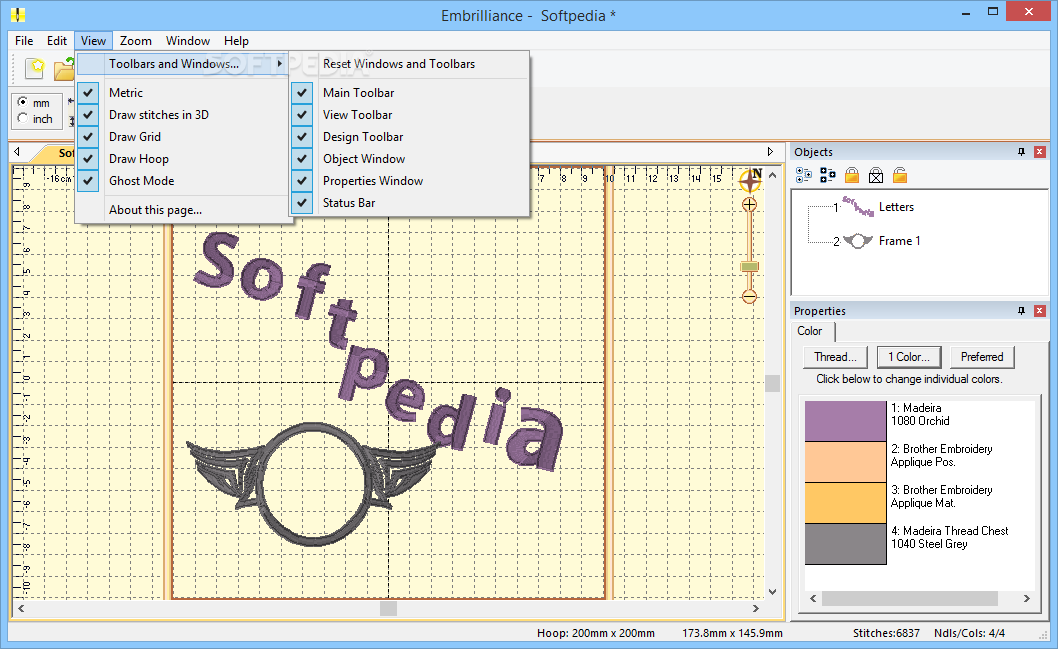The width and height of the screenshot is (1058, 649).
Task: Select the mm radio button
Action: [x=23, y=103]
